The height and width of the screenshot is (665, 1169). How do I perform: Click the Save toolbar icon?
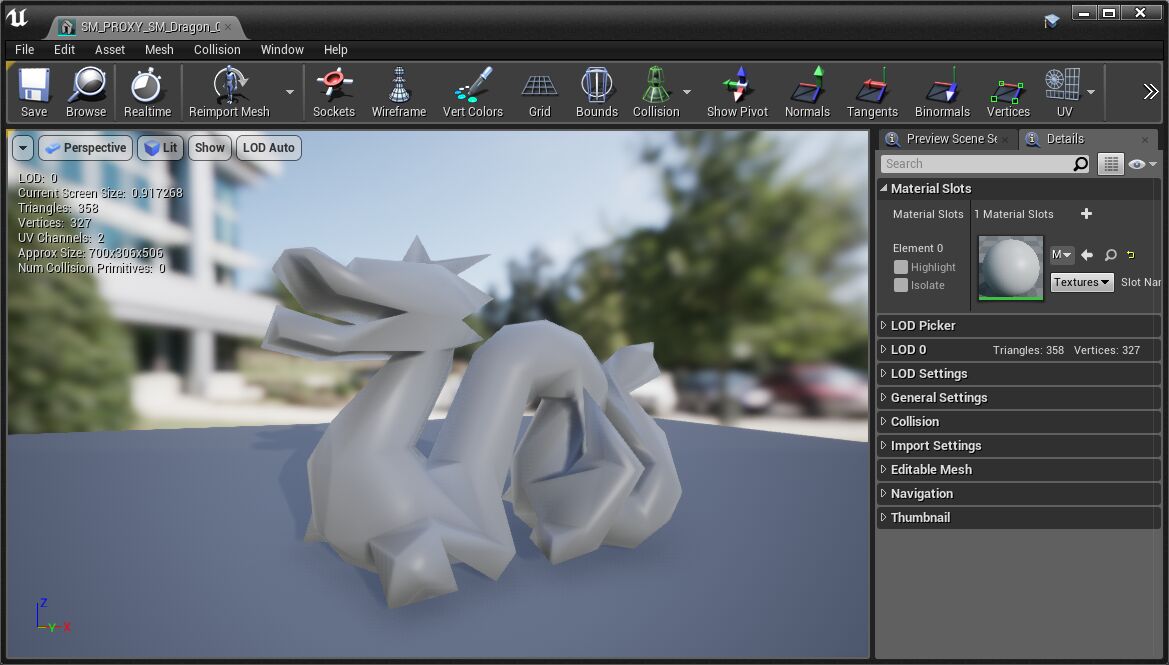[x=34, y=93]
